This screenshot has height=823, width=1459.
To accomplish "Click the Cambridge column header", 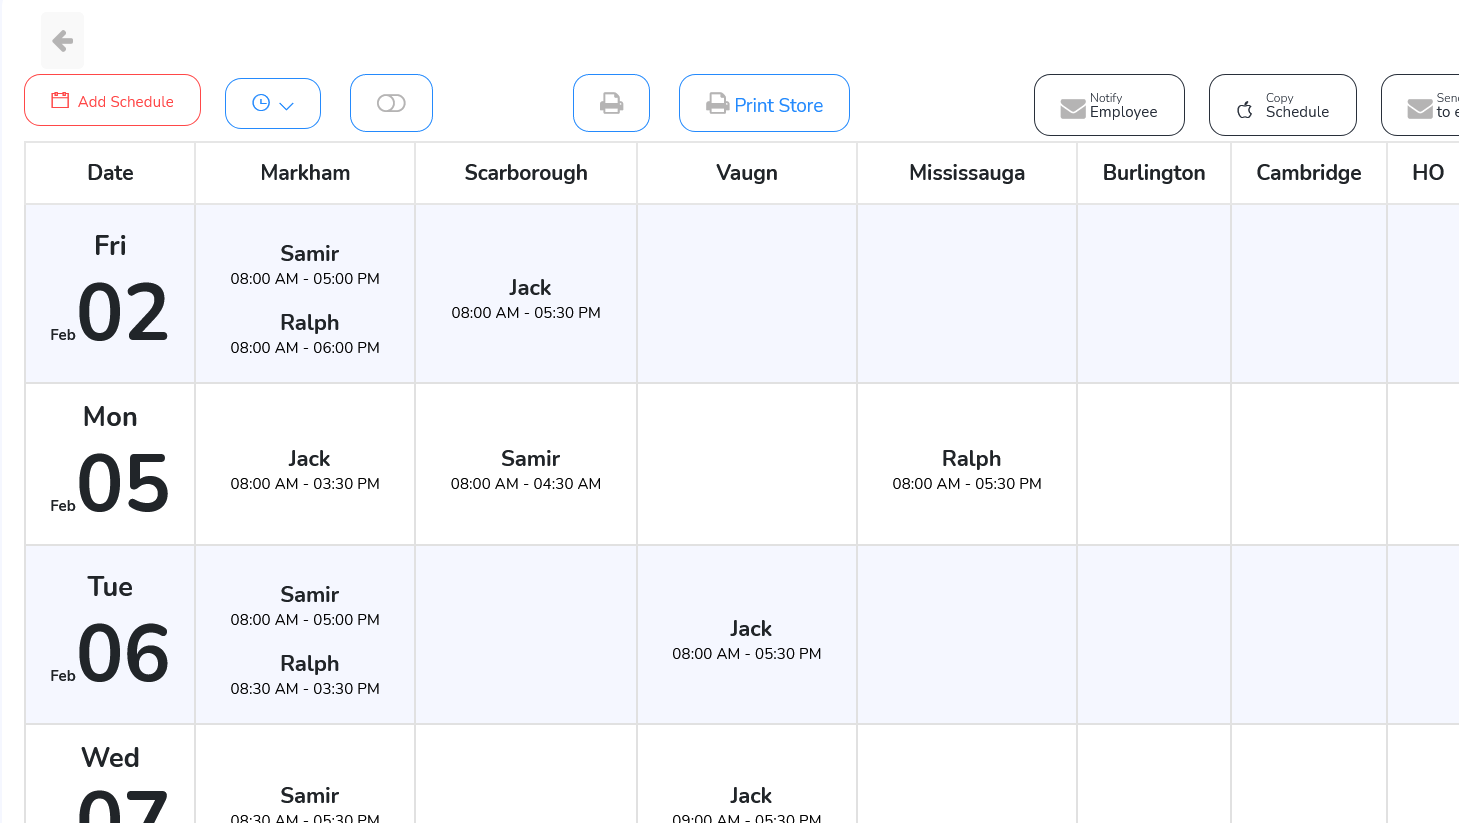I will tap(1308, 173).
